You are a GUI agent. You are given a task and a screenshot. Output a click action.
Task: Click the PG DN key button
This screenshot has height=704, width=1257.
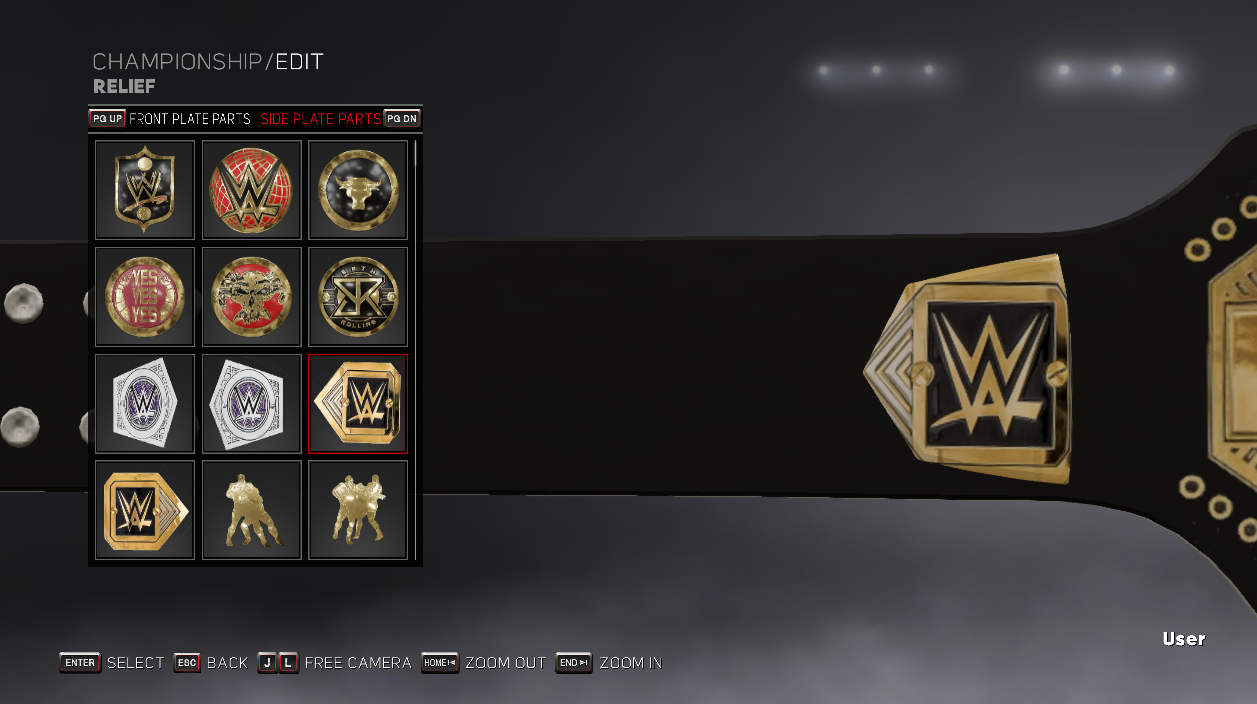[402, 118]
